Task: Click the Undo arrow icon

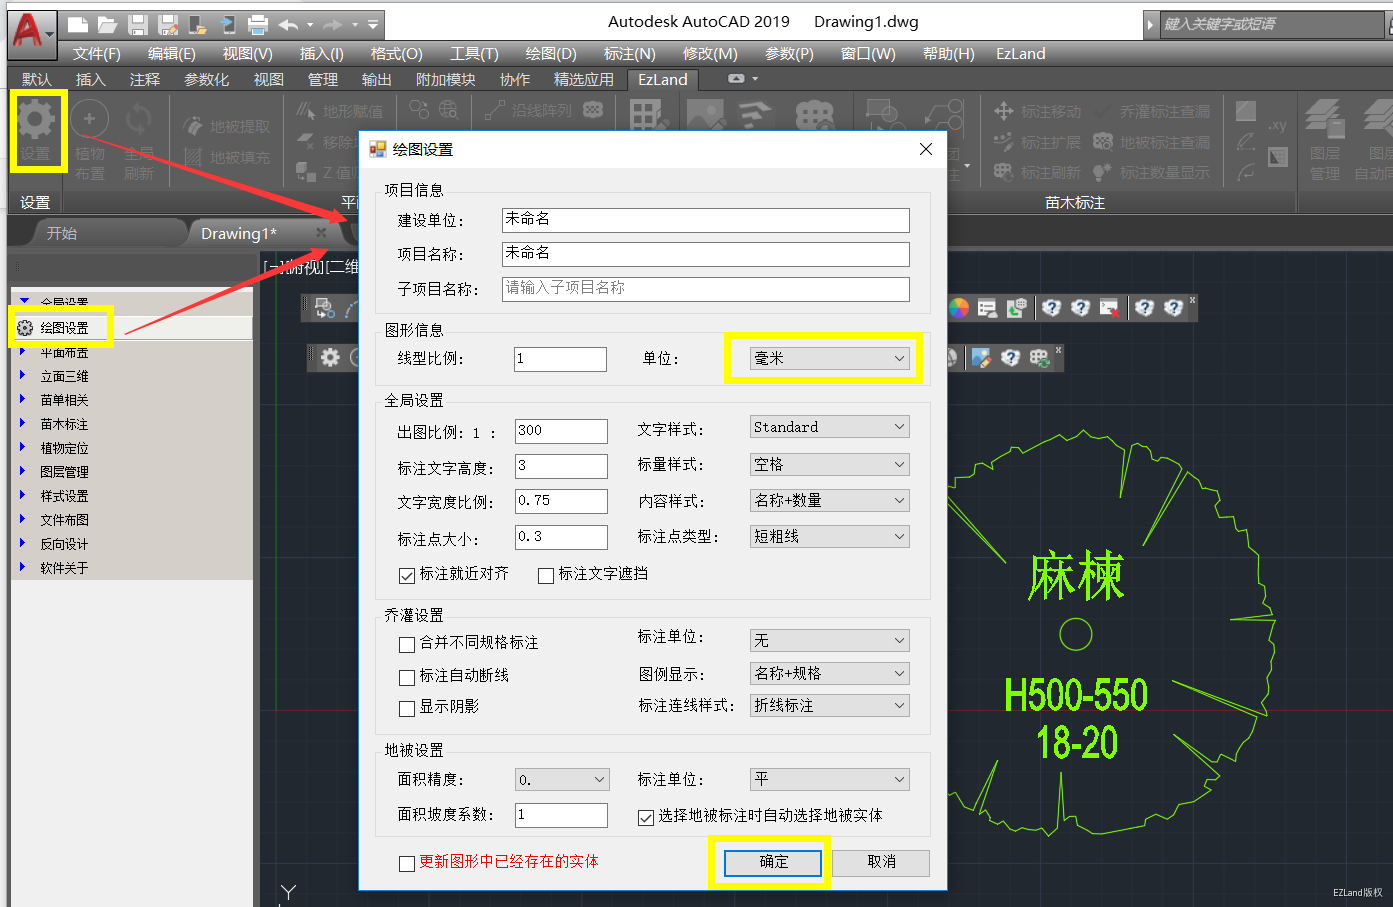Action: click(288, 25)
